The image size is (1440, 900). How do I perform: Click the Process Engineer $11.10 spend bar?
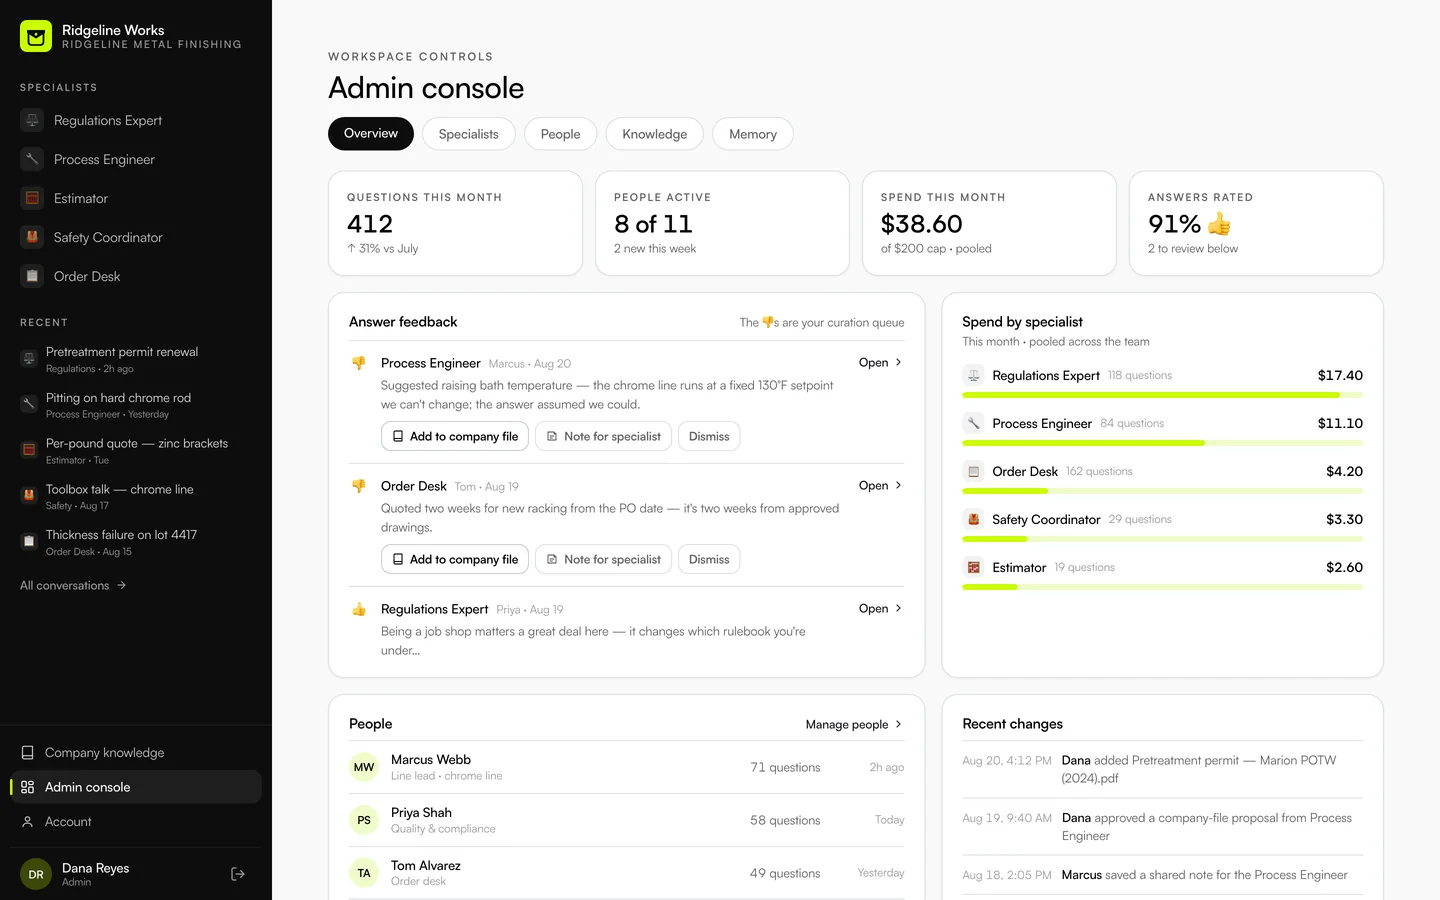[x=1162, y=443]
